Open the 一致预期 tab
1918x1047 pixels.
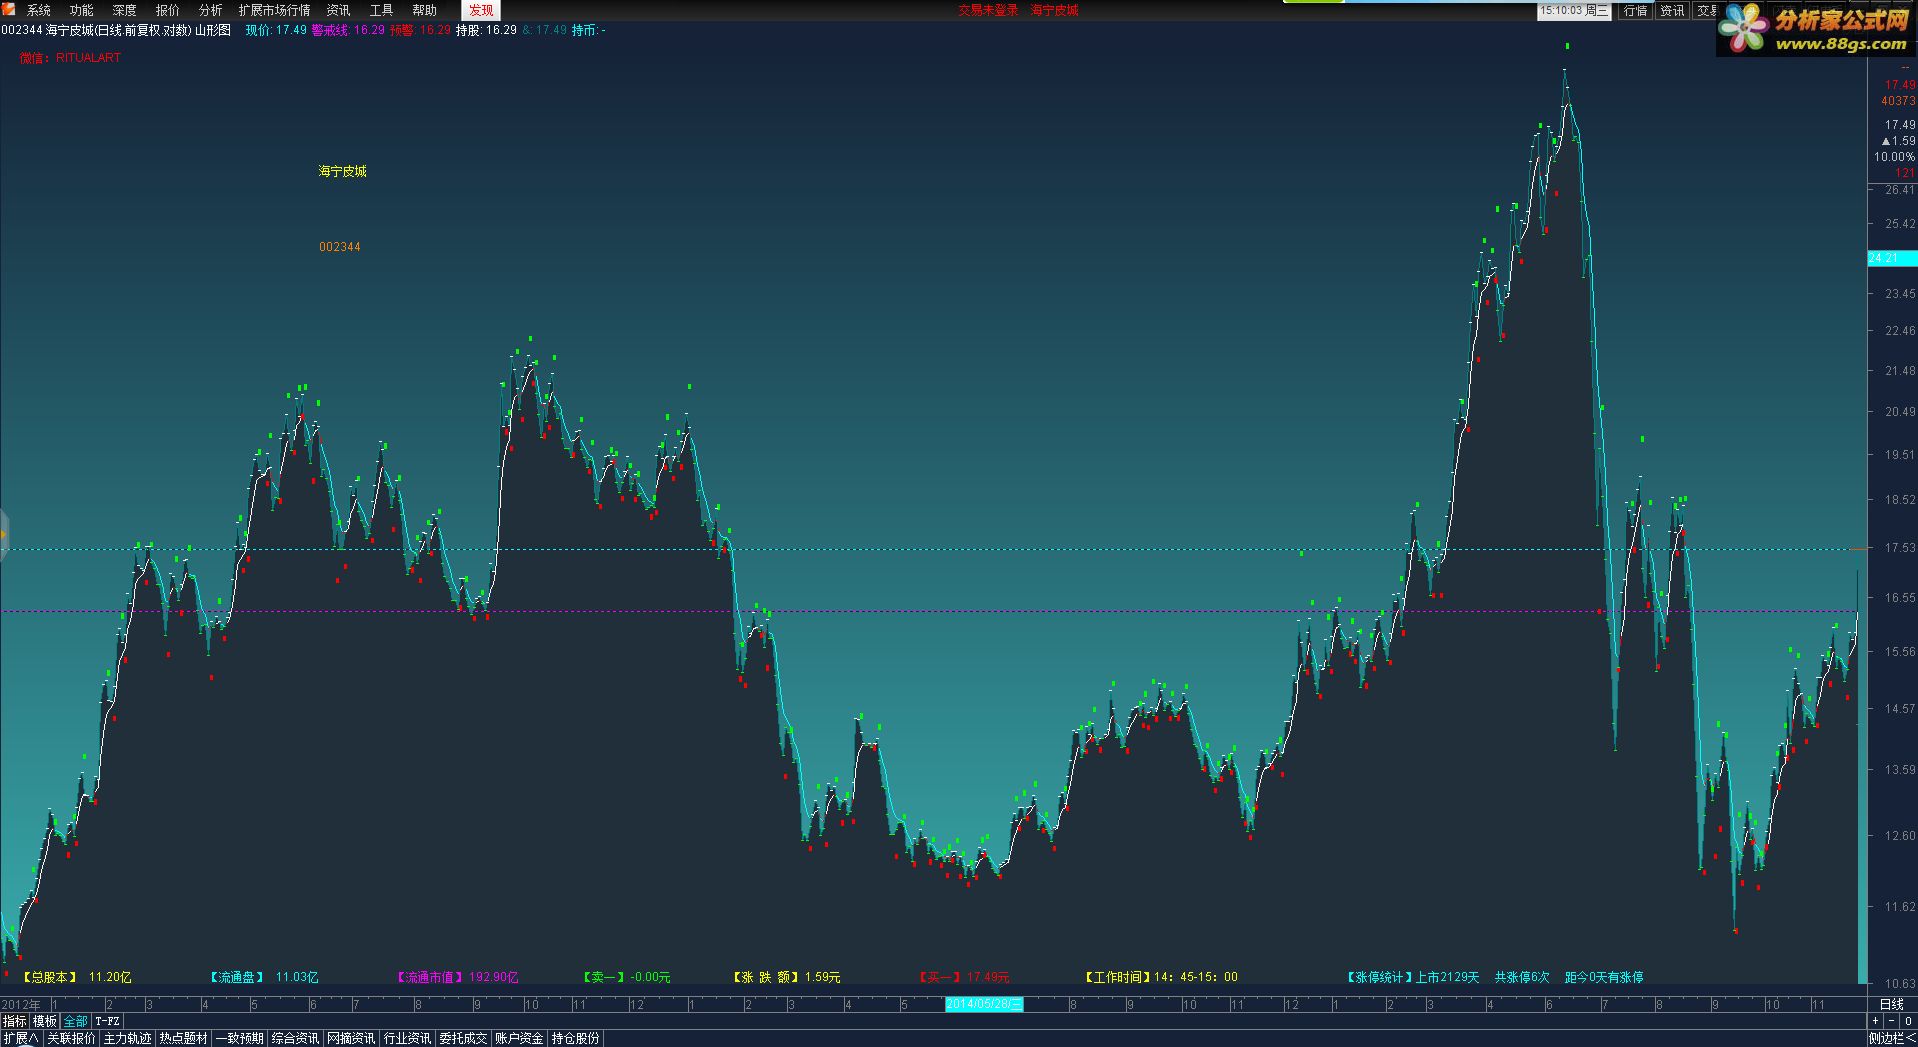pos(240,1039)
